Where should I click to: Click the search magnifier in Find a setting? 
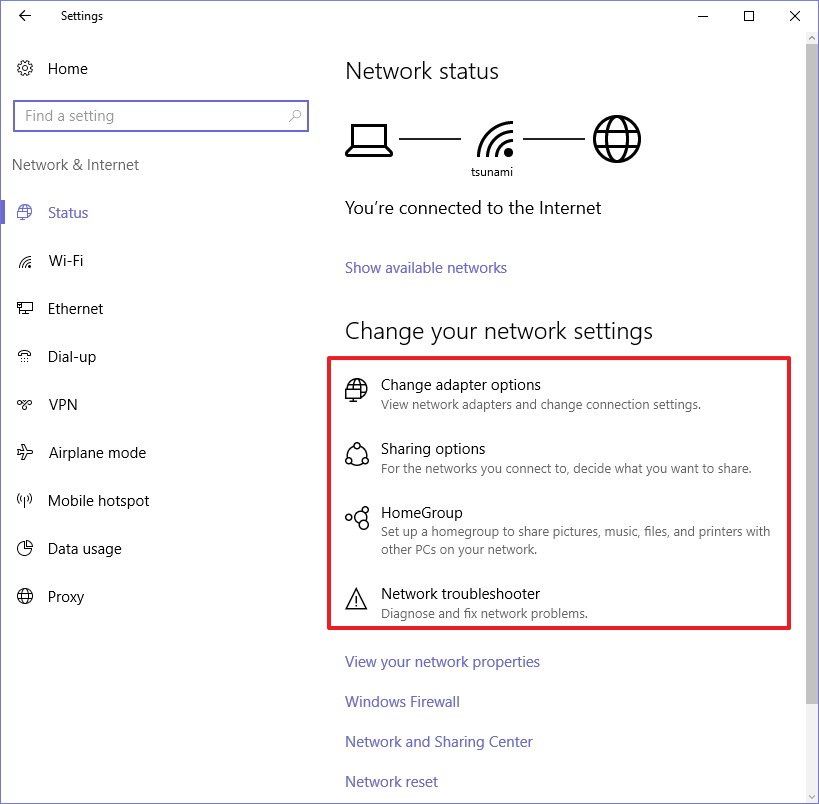tap(295, 115)
